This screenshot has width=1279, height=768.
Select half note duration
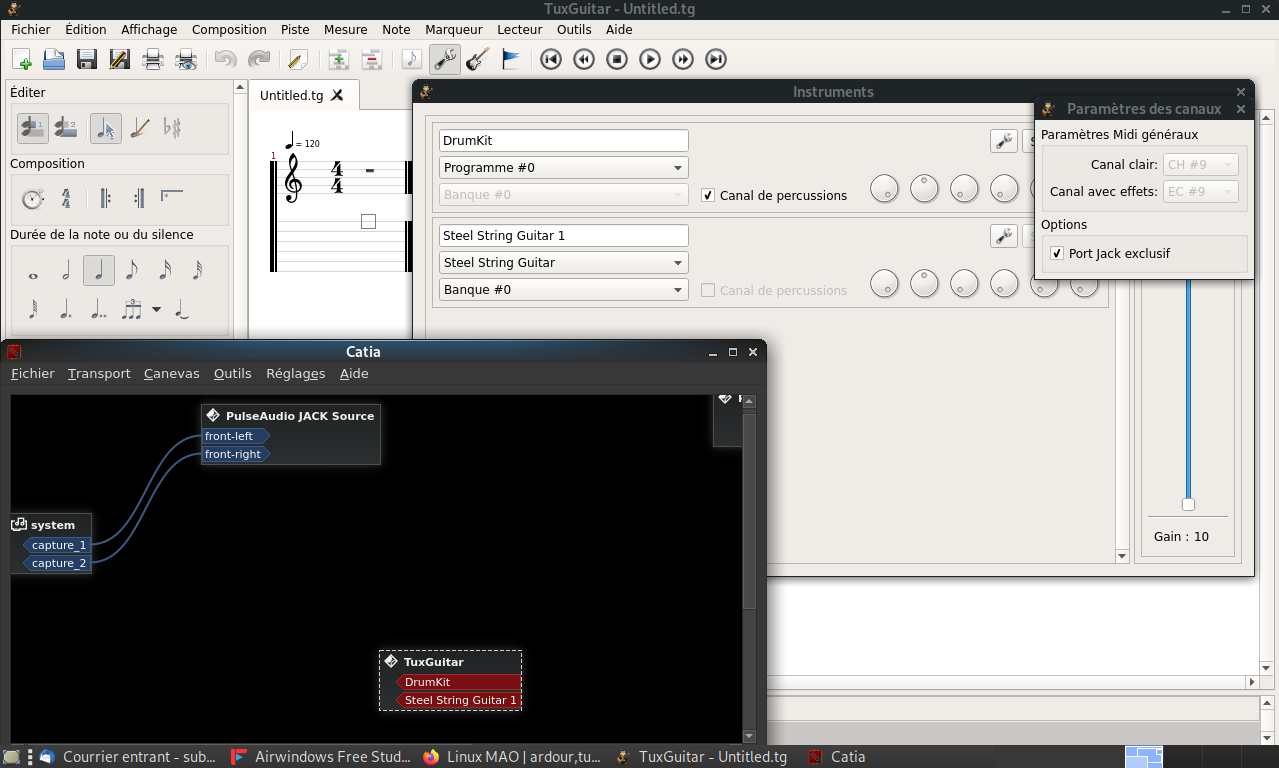click(66, 270)
